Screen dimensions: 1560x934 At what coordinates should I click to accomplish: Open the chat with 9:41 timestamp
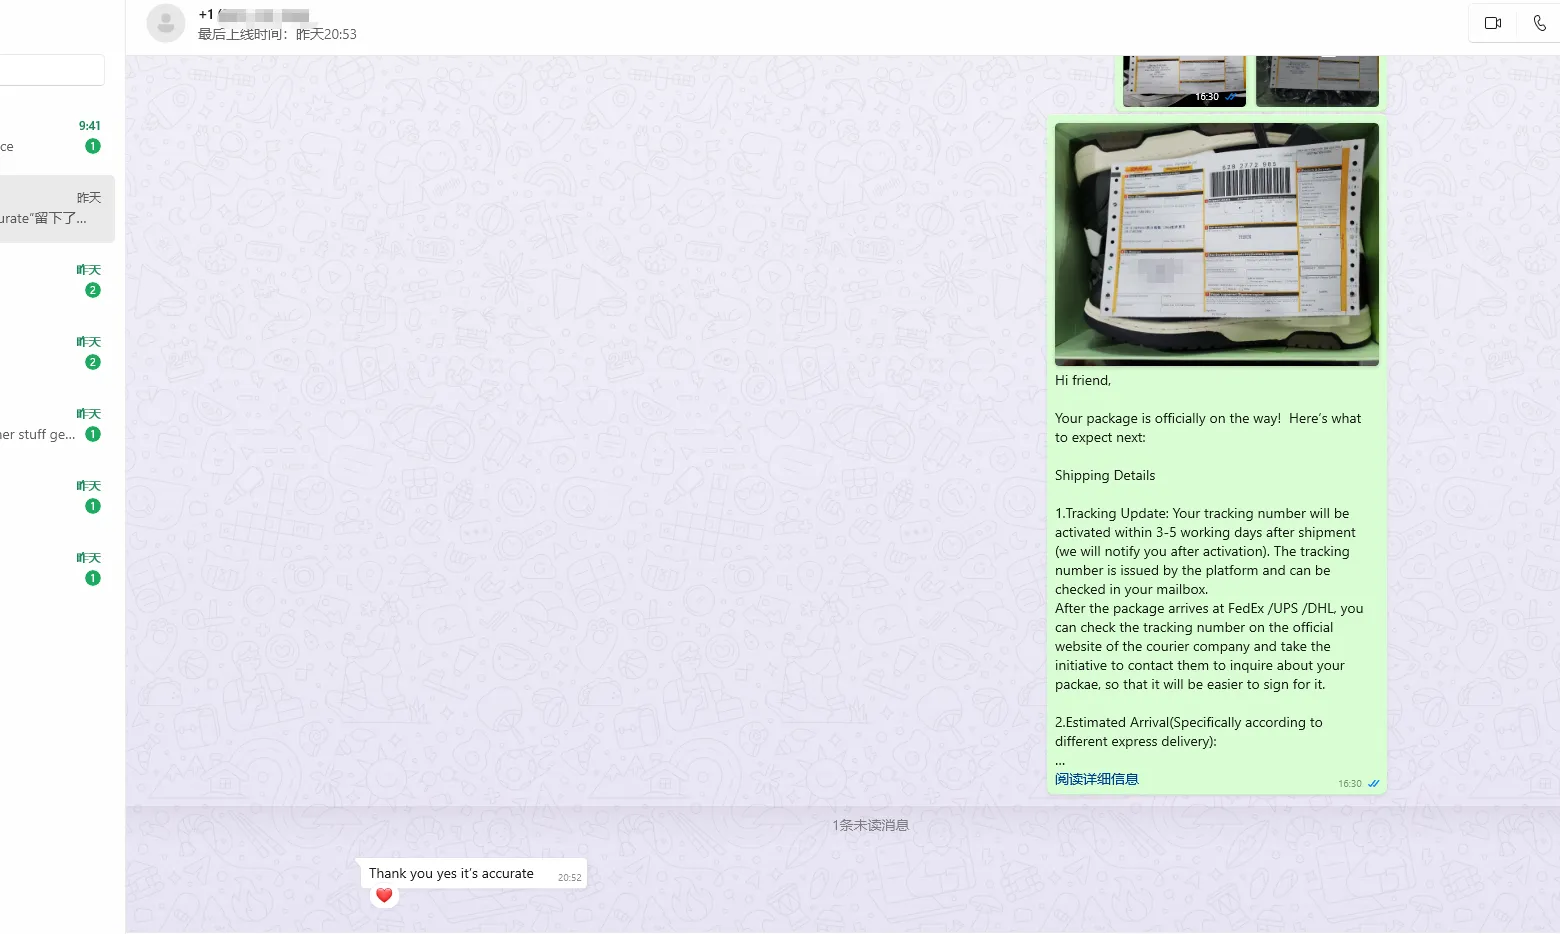(x=50, y=137)
